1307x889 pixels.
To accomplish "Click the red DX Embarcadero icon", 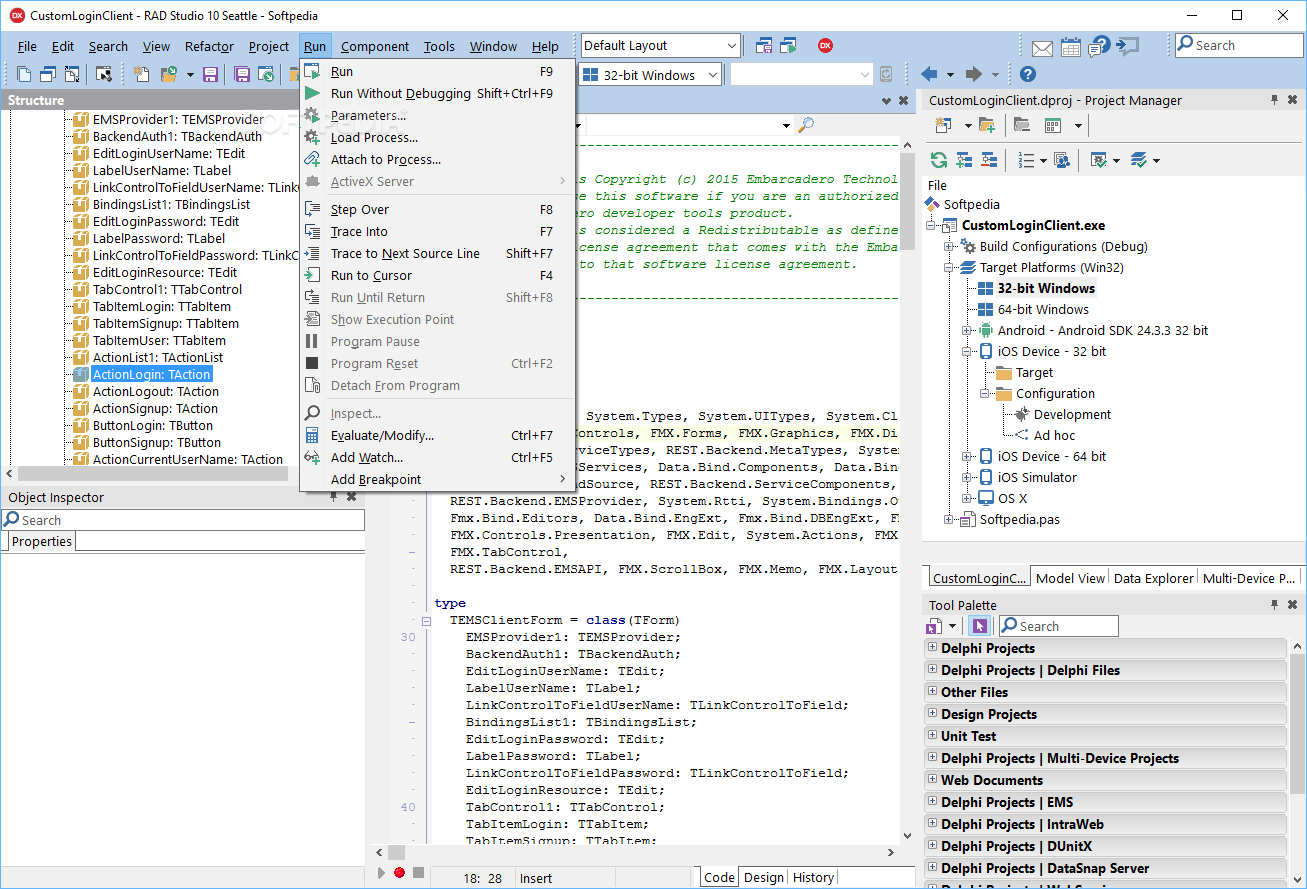I will pyautogui.click(x=825, y=45).
